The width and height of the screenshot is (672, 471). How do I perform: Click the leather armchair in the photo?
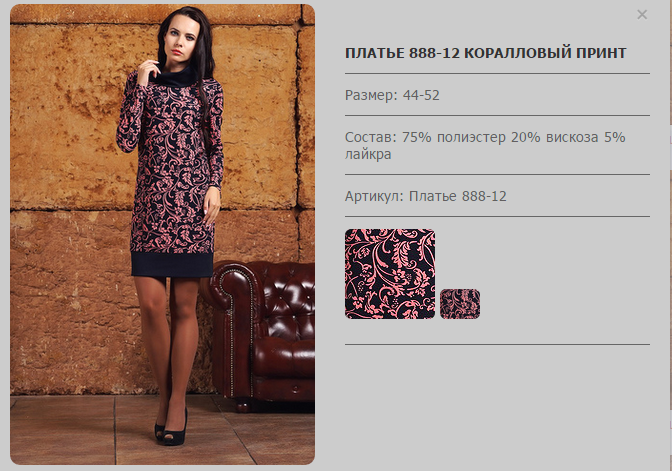point(264,332)
